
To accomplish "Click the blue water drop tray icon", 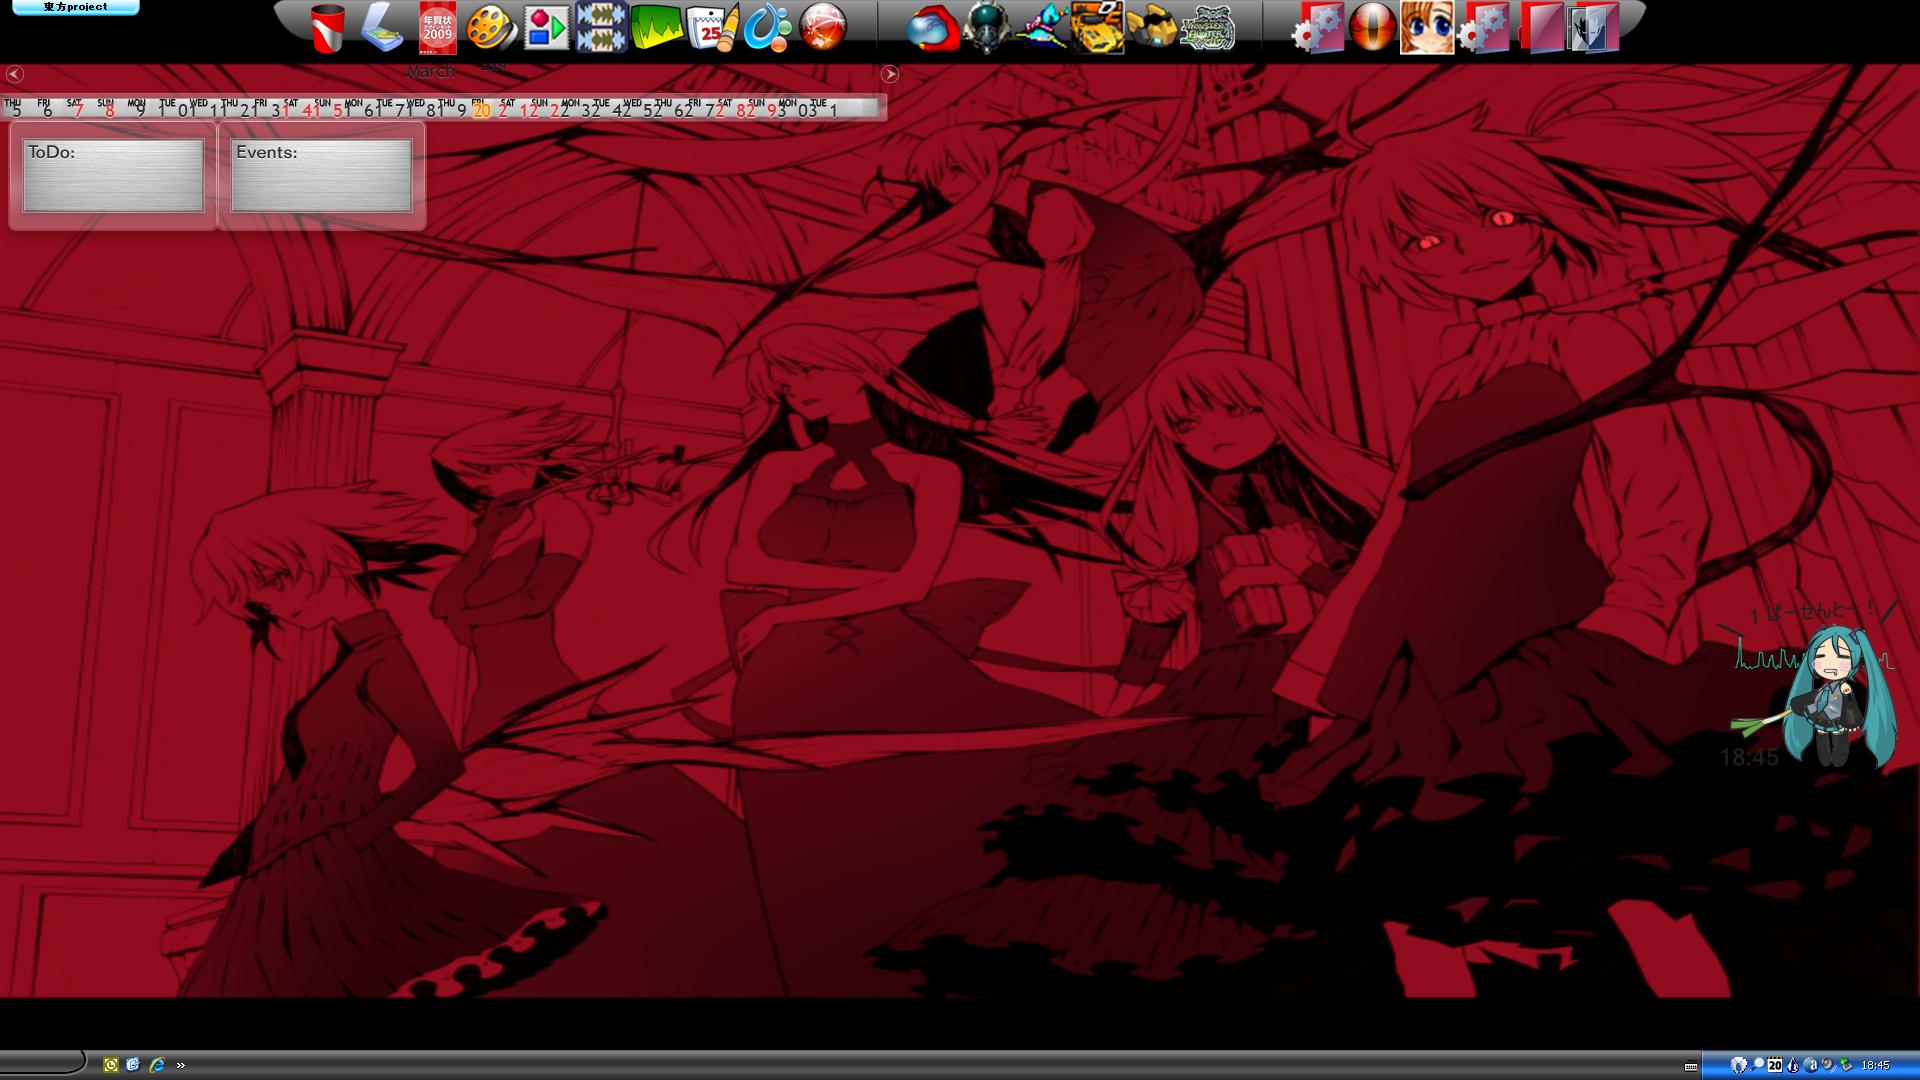I will coord(1793,1065).
